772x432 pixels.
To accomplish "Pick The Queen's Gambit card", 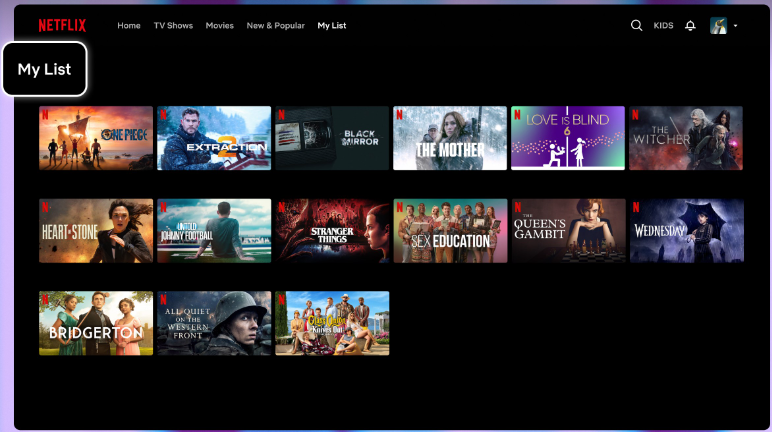I will pyautogui.click(x=568, y=231).
